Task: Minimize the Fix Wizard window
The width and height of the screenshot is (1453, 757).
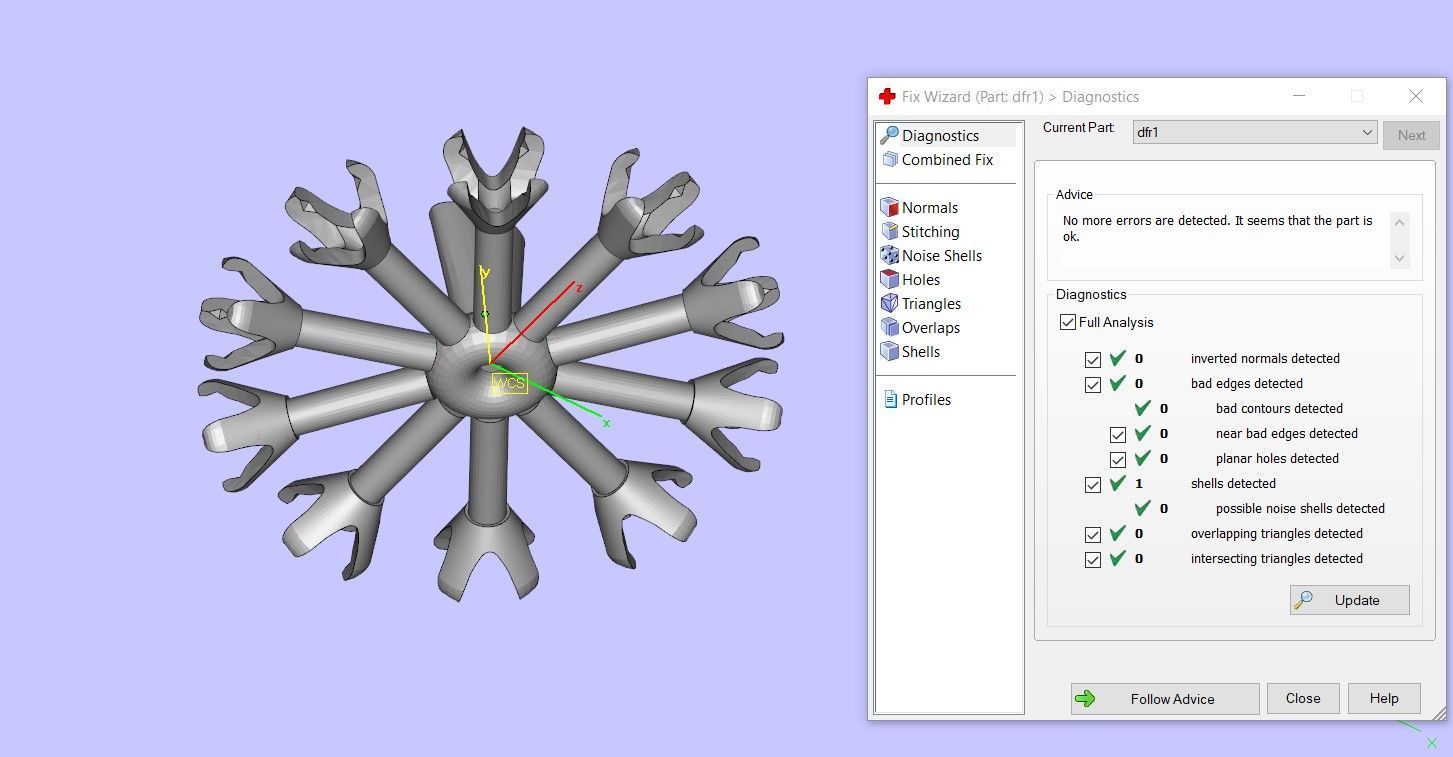Action: pyautogui.click(x=1299, y=96)
